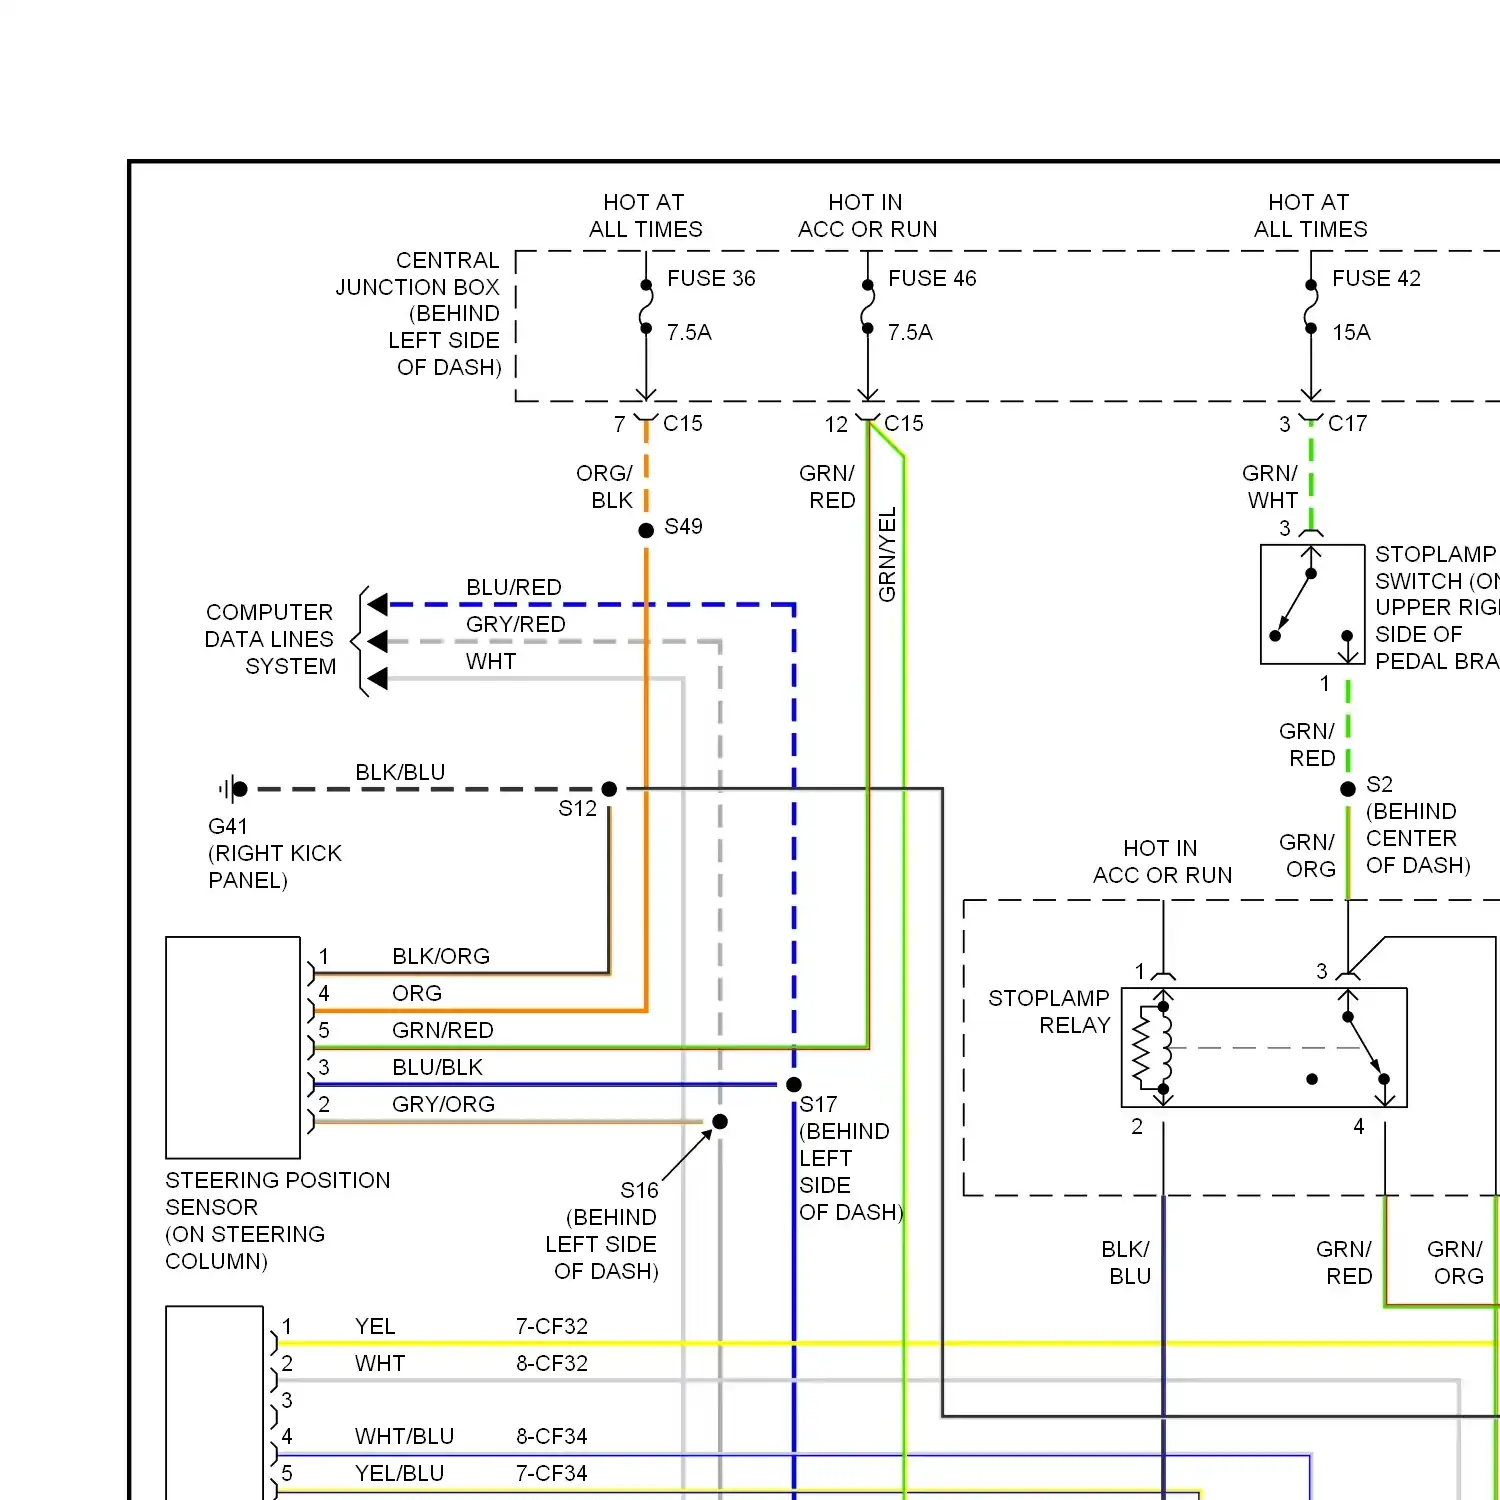Click the arrowhead on the GRY/RED line
The width and height of the screenshot is (1500, 1500).
[377, 641]
